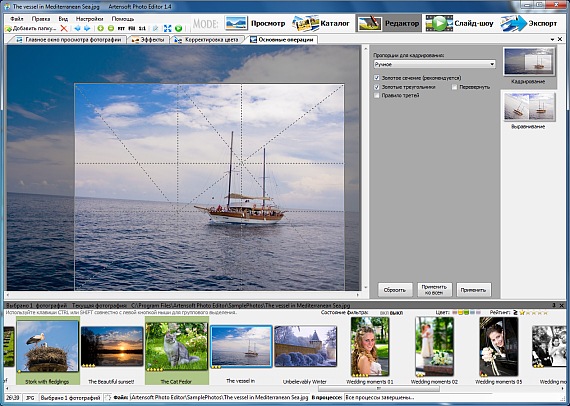Pick the yellow color label swatch

click(460, 312)
